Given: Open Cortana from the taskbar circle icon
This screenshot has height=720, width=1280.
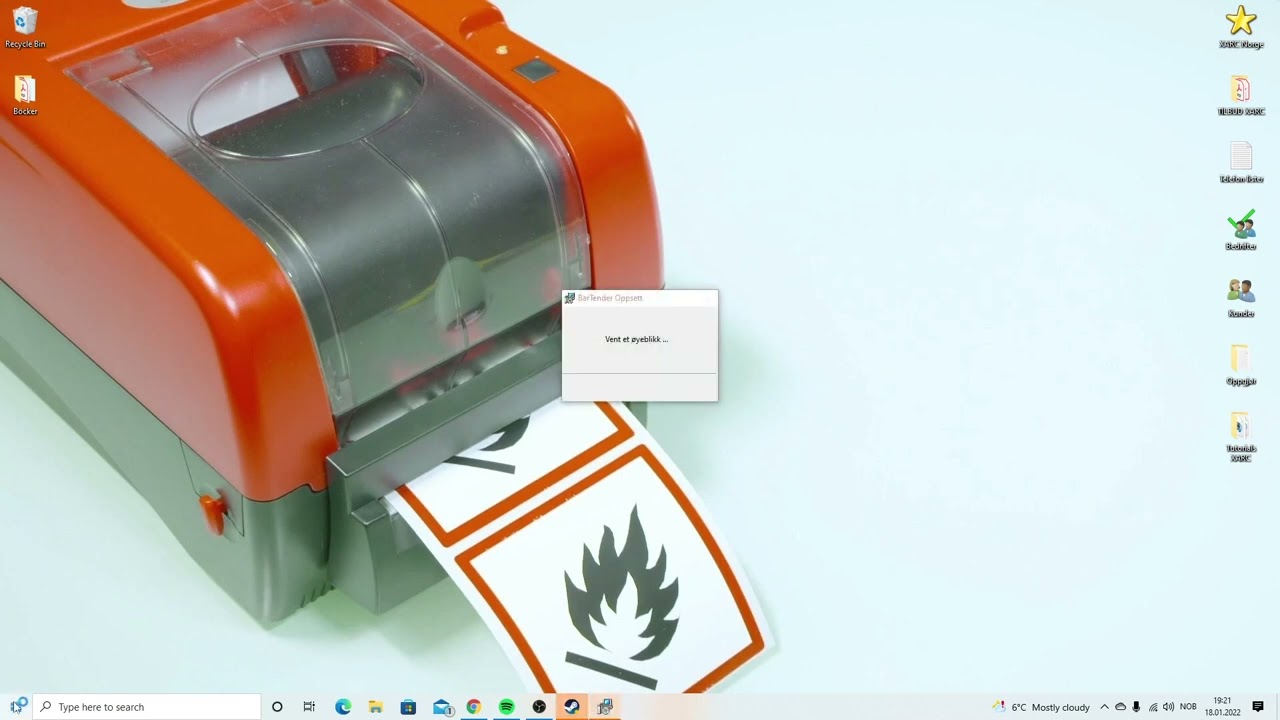Looking at the screenshot, I should 277,707.
